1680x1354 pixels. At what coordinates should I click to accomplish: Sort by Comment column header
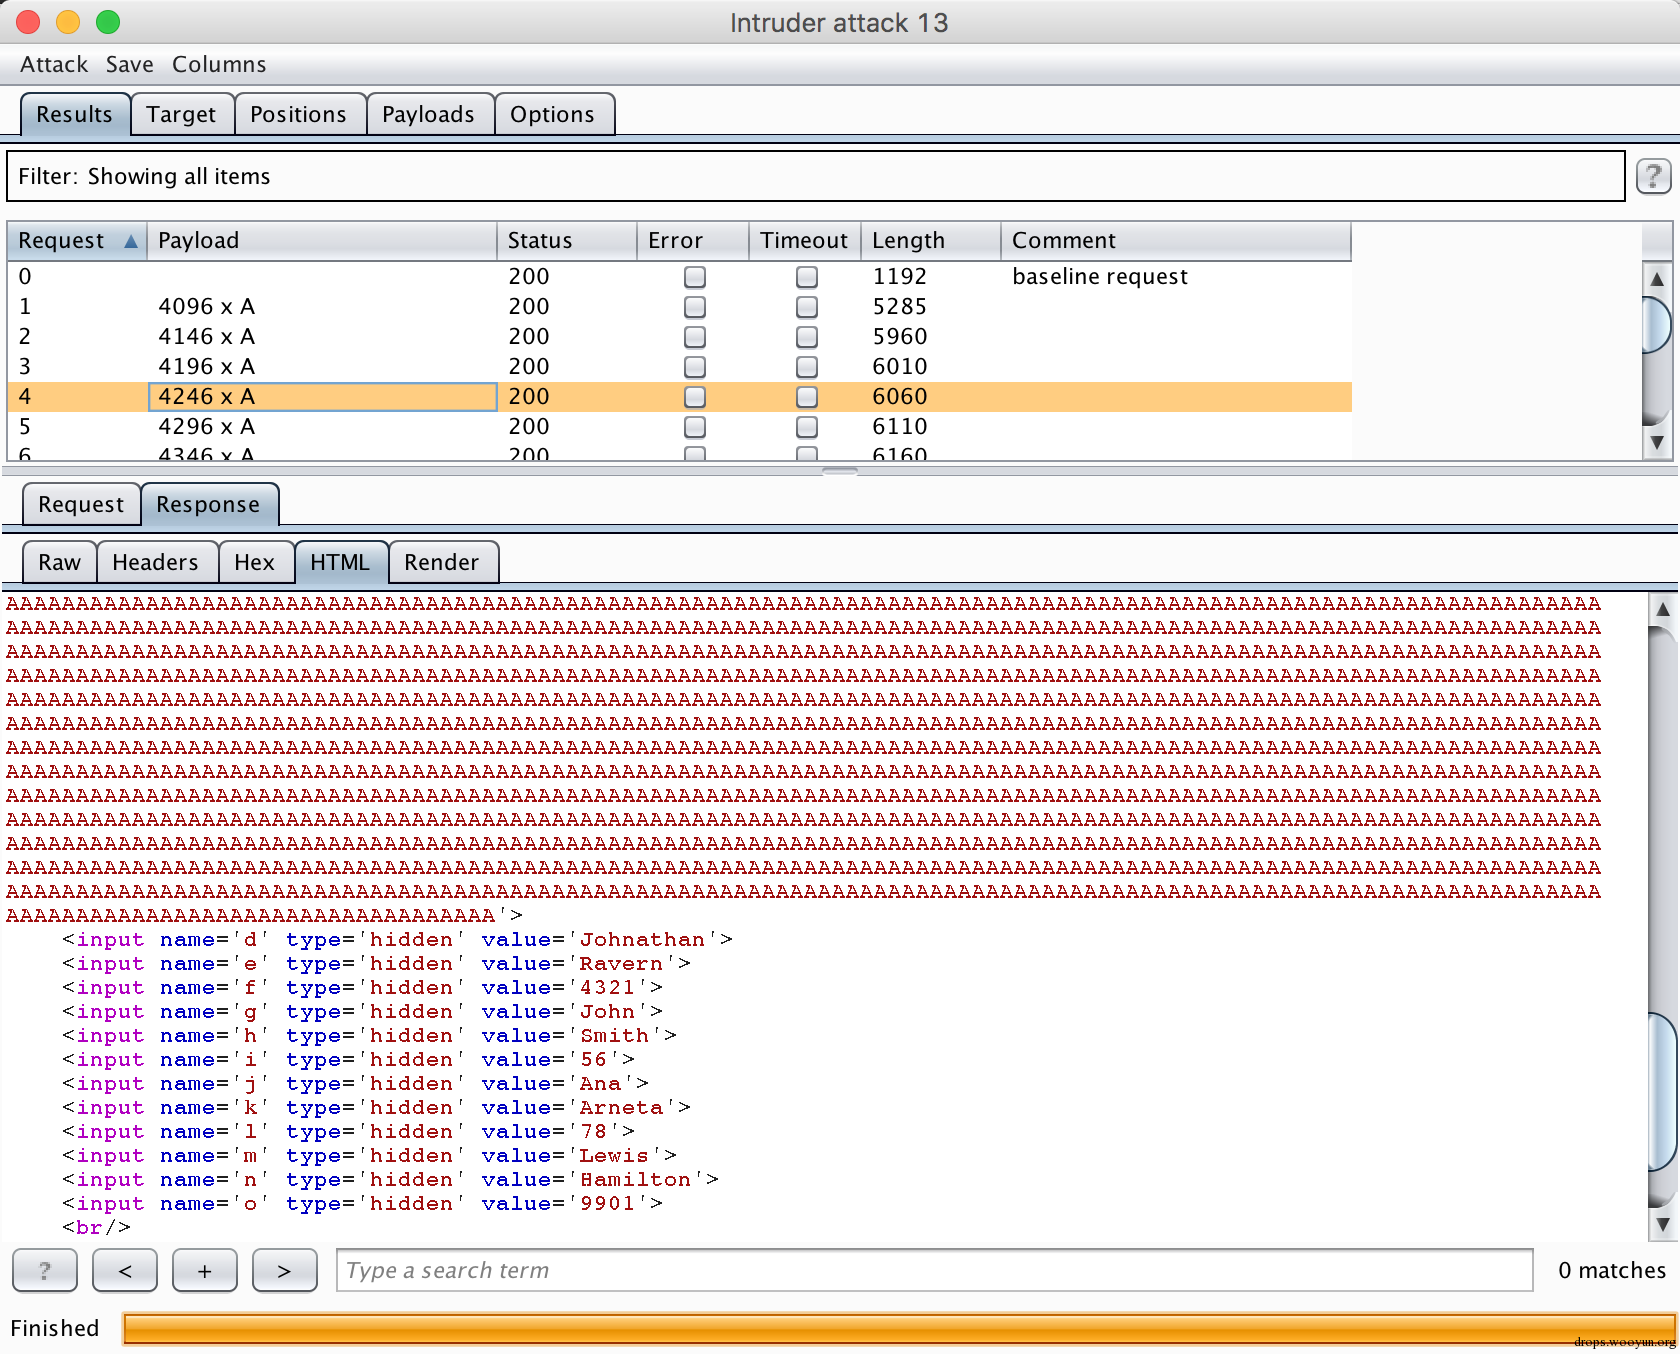pyautogui.click(x=1176, y=241)
